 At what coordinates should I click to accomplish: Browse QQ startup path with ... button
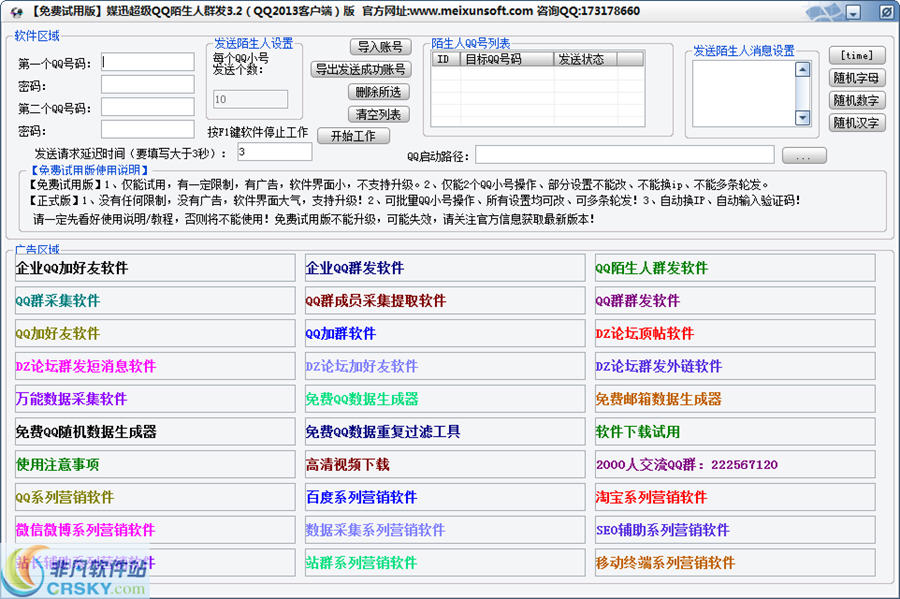(x=804, y=155)
